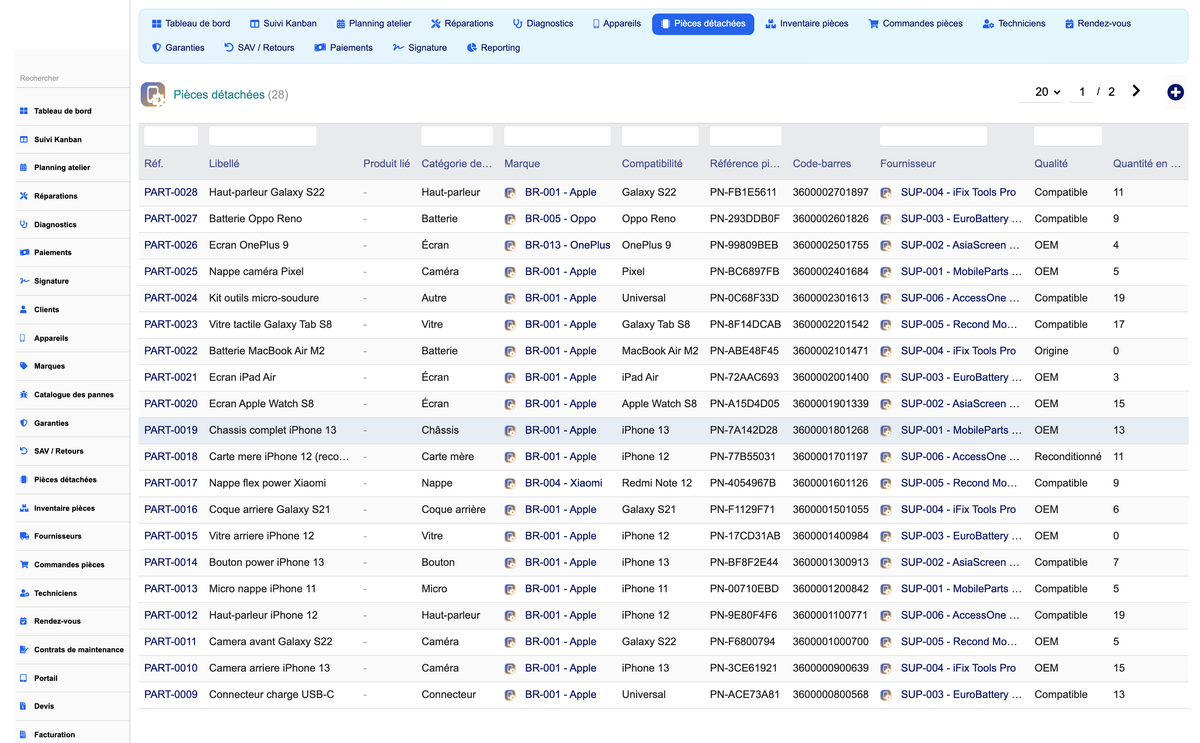This screenshot has width=1200, height=743.
Task: Click reference PN-ACE73A81
Action: (744, 694)
